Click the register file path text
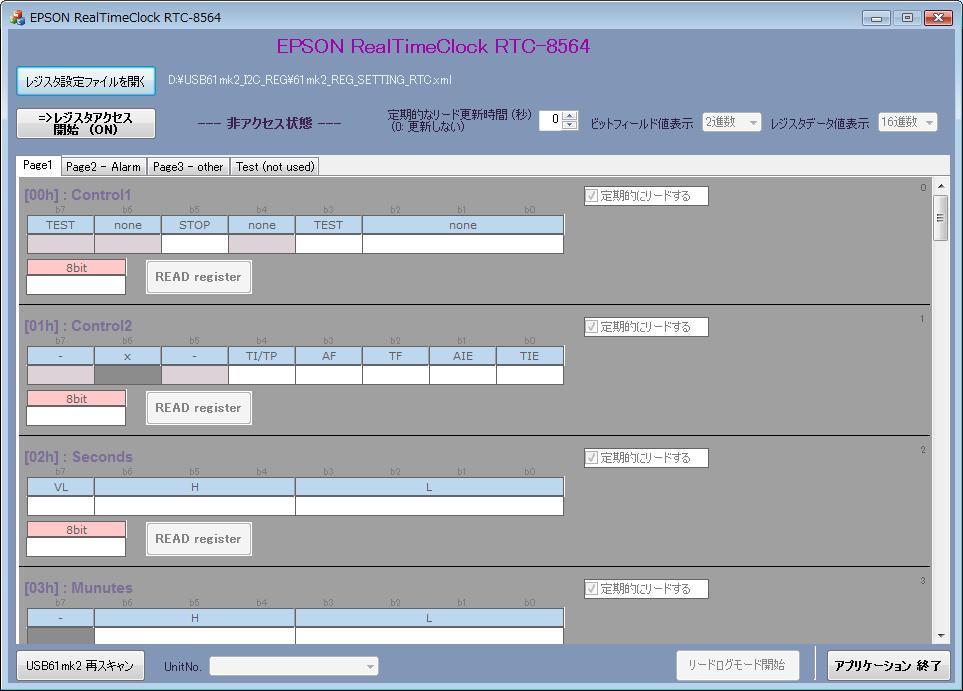This screenshot has height=691, width=963. click(x=310, y=80)
